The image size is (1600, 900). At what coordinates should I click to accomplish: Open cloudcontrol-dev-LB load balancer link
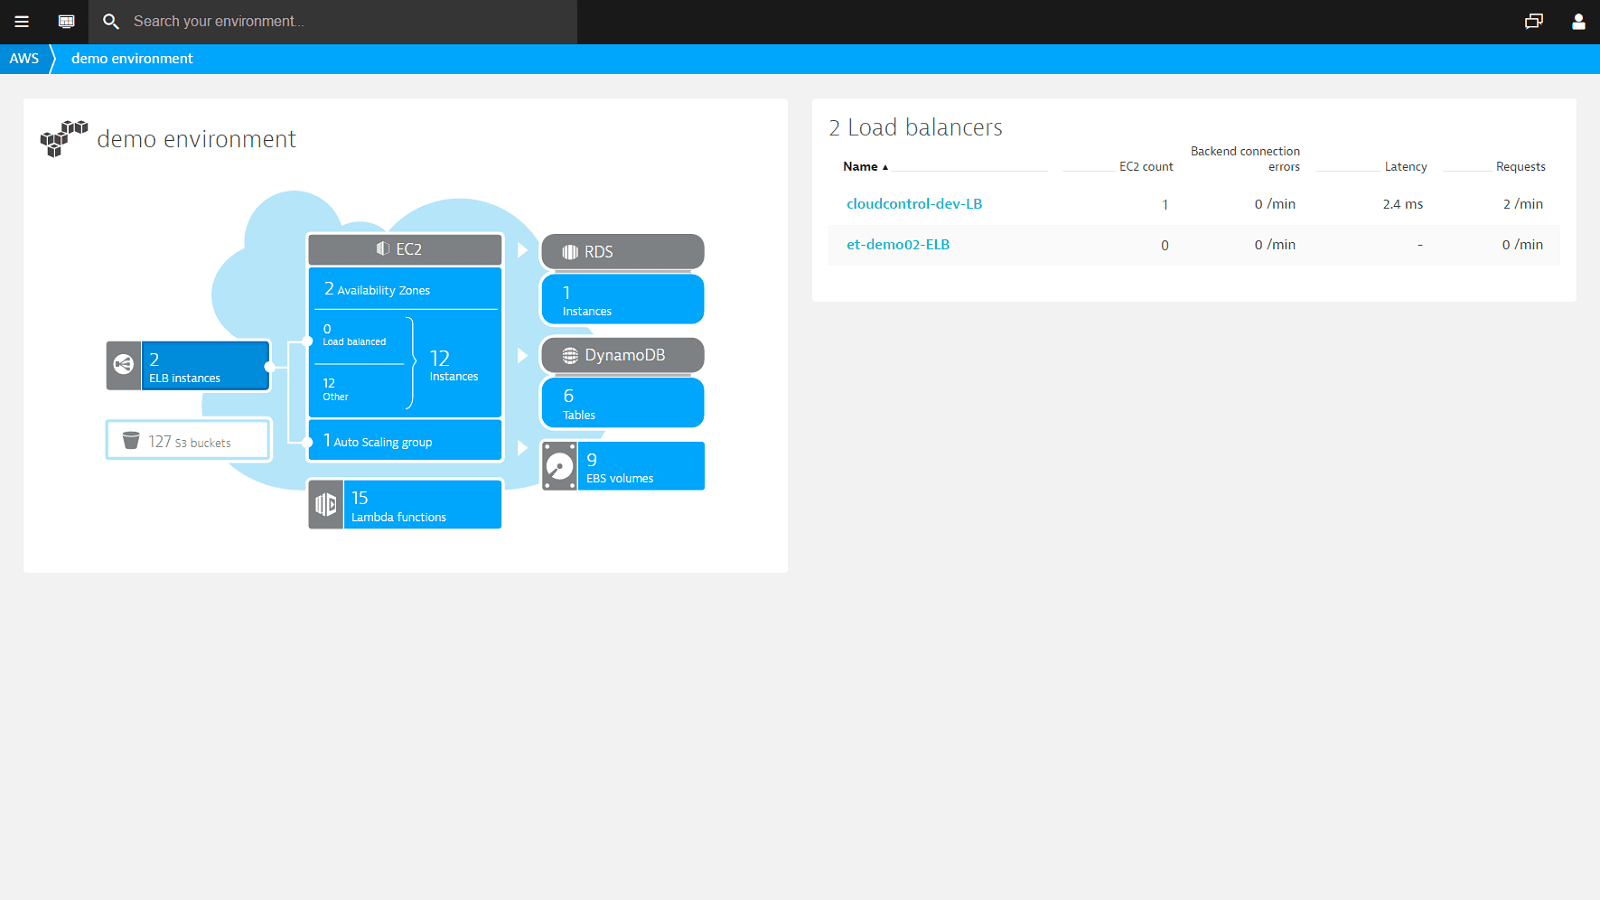[914, 204]
